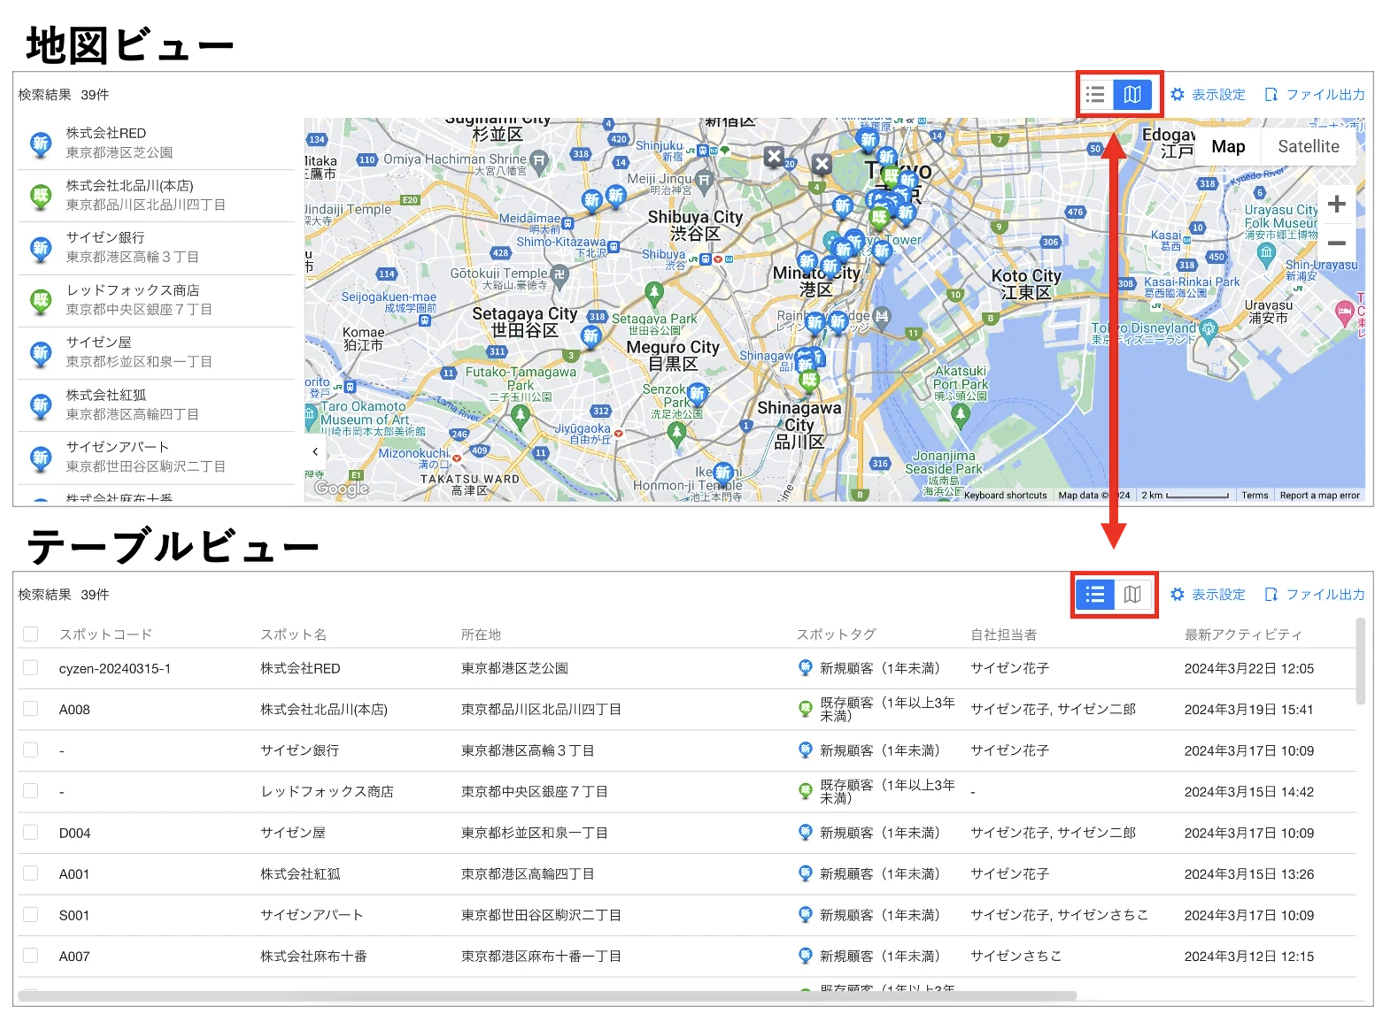Check the A007 row checkbox
The image size is (1384, 1018).
click(30, 956)
